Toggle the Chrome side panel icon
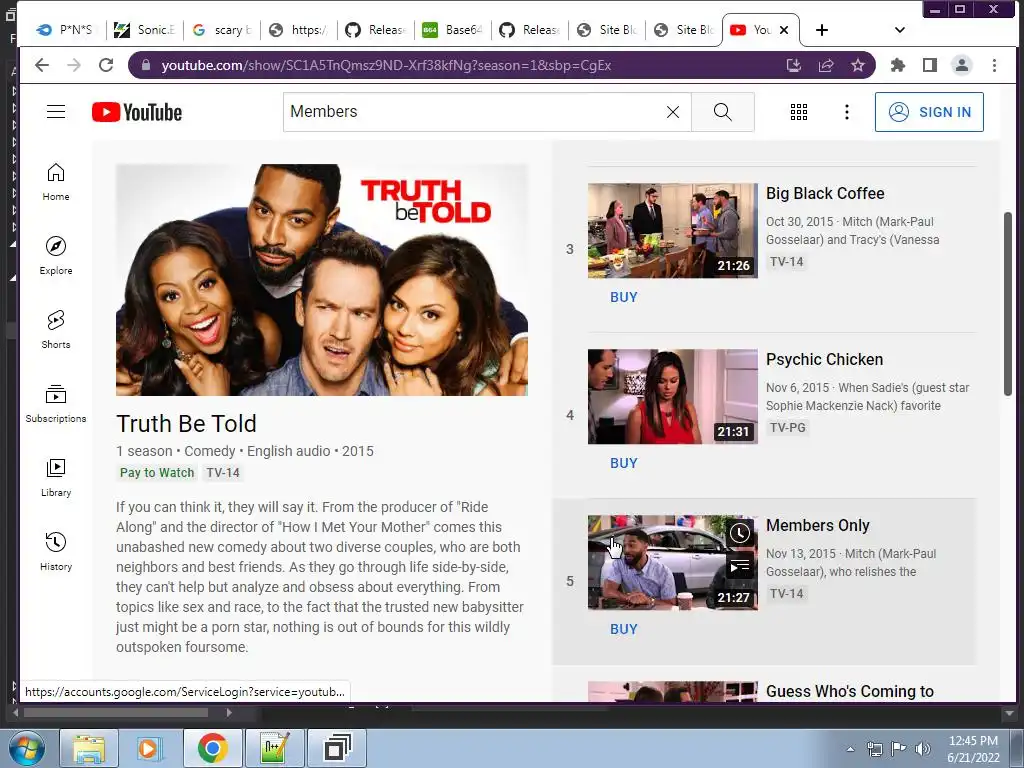The image size is (1024, 768). click(x=930, y=65)
